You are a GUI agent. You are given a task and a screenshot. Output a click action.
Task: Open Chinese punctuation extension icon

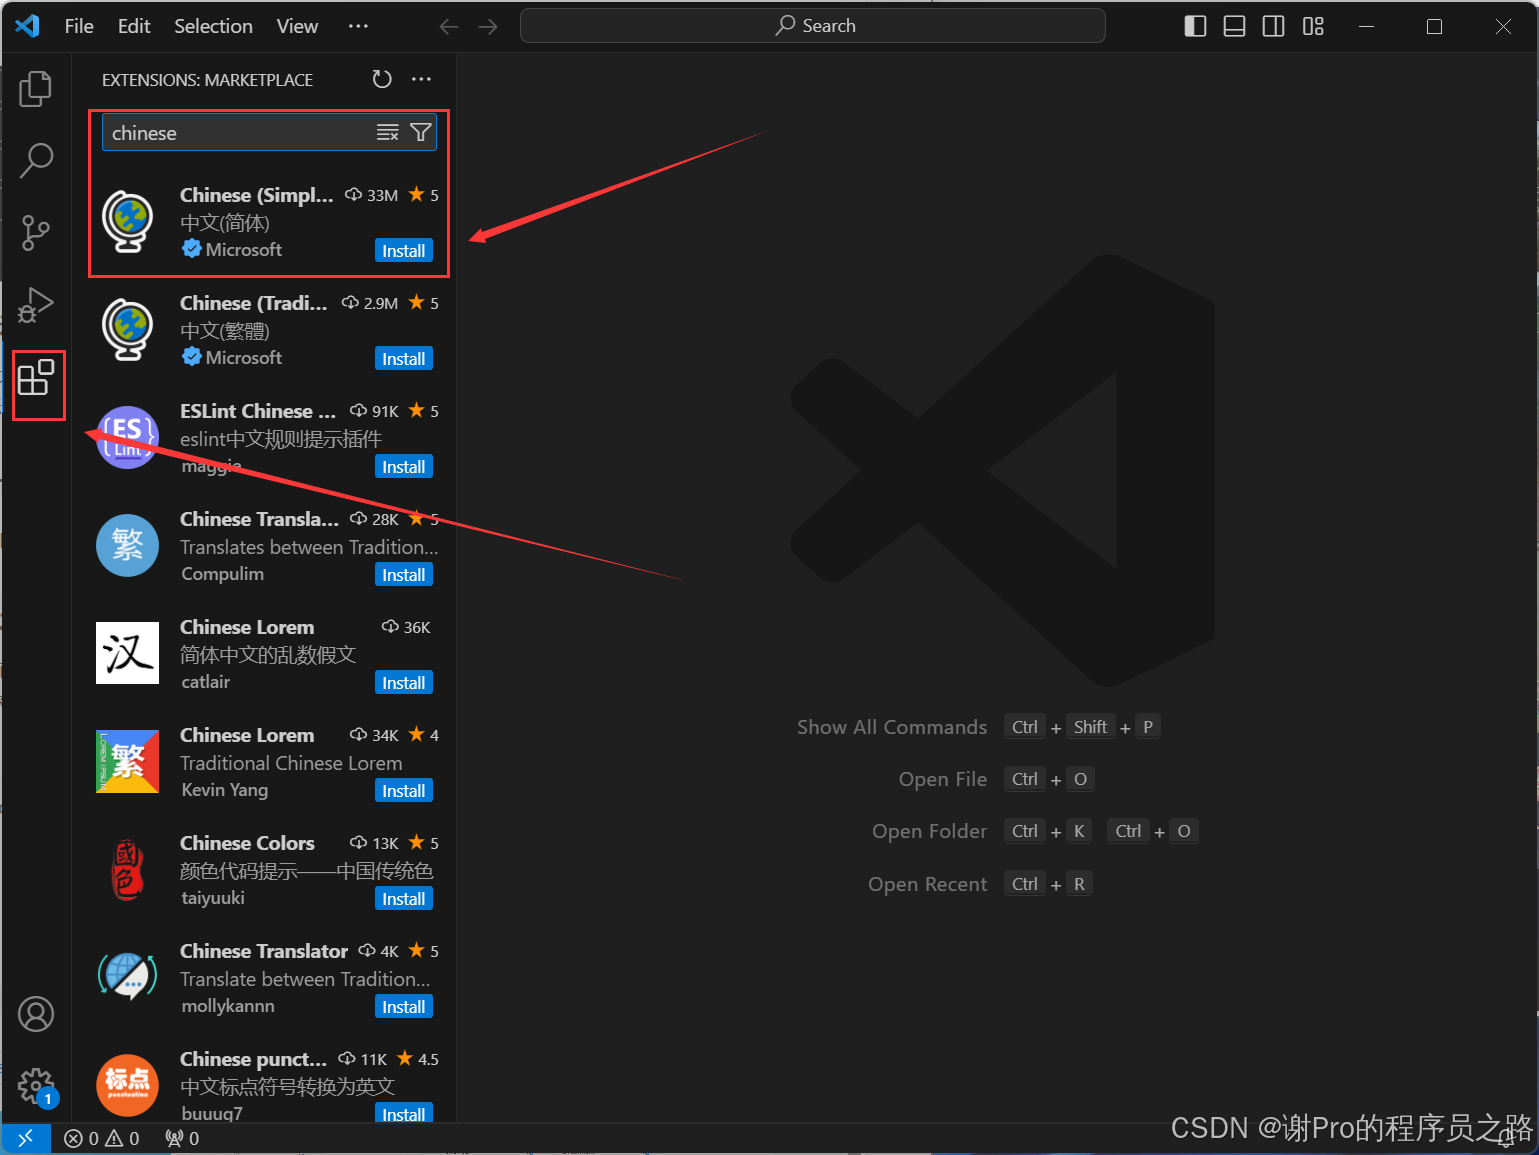click(128, 1085)
